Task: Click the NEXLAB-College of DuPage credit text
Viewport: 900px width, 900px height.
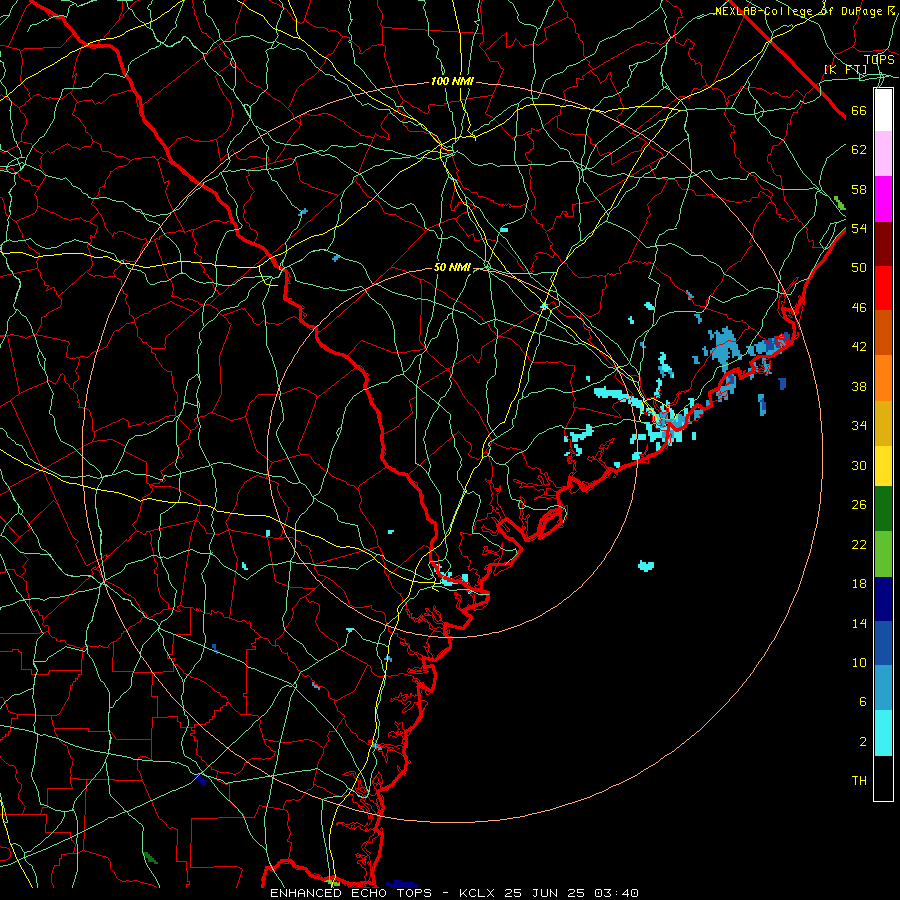Action: [x=804, y=11]
